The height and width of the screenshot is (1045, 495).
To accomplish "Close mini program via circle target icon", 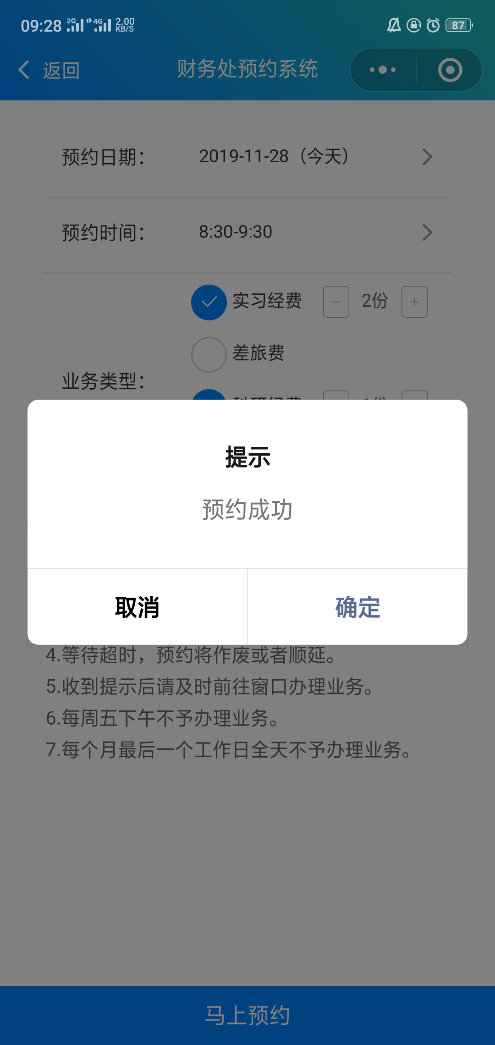I will [x=450, y=69].
